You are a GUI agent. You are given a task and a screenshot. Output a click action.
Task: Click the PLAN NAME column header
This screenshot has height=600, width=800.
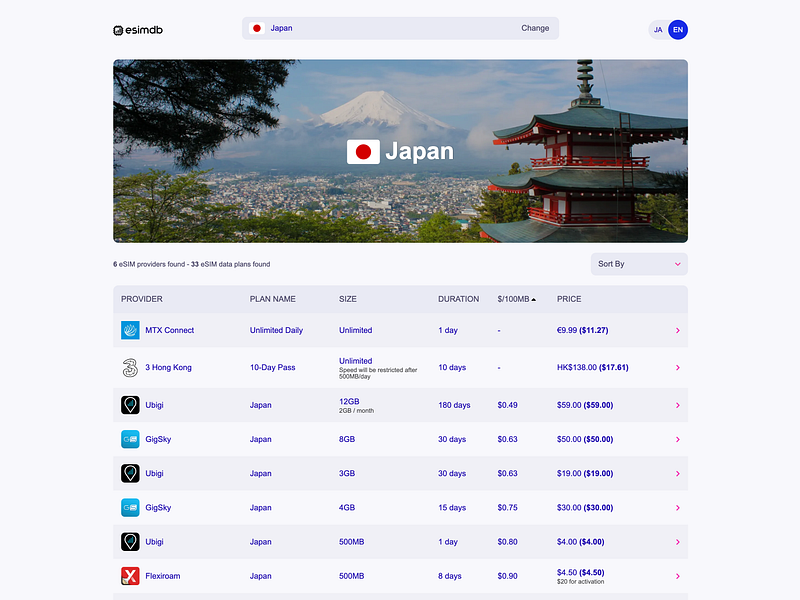(x=272, y=299)
